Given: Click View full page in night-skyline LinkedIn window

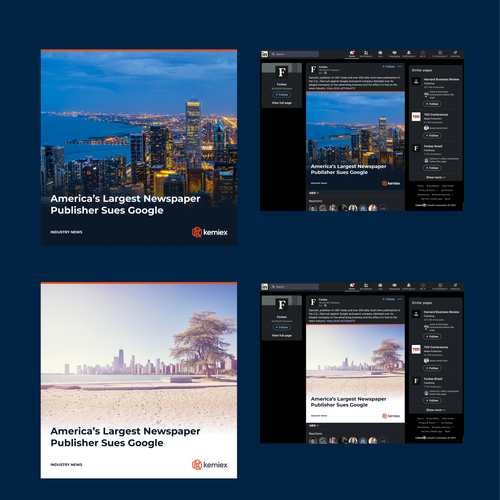Looking at the screenshot, I should click(282, 103).
